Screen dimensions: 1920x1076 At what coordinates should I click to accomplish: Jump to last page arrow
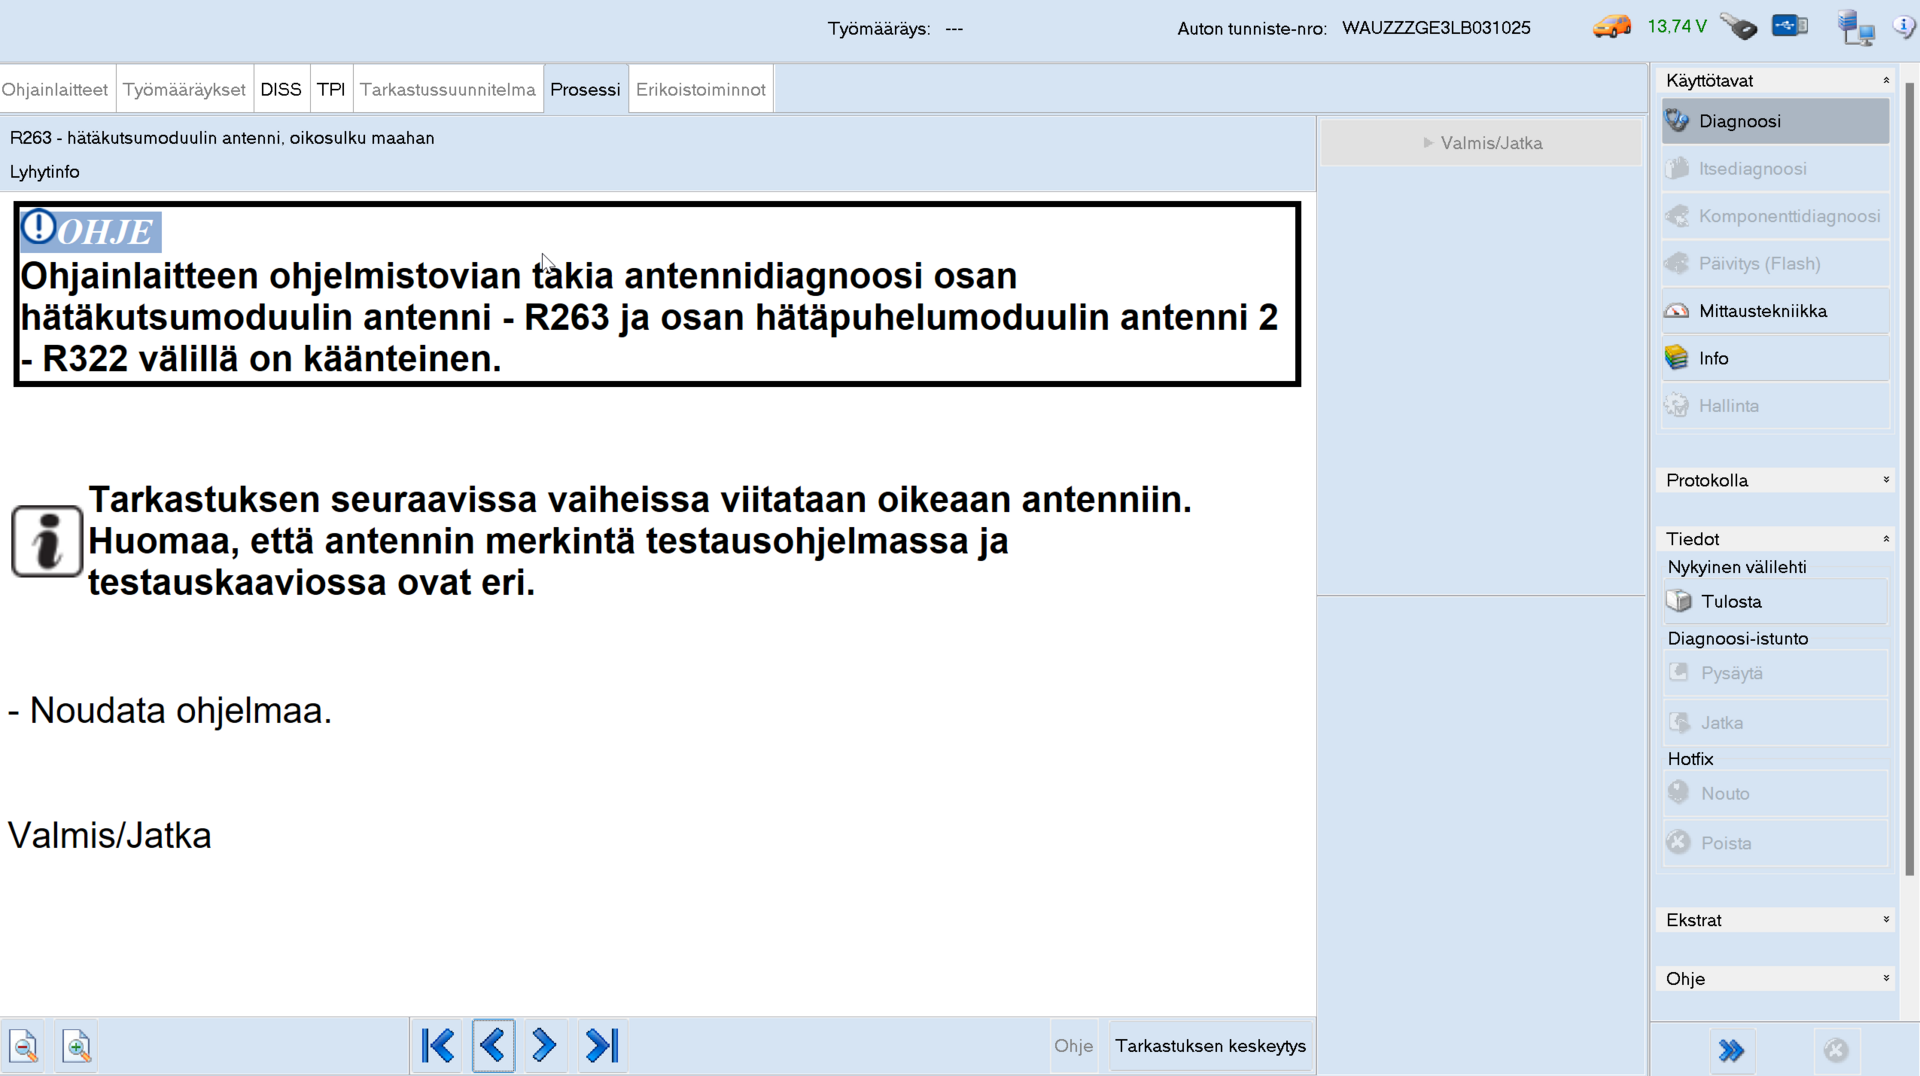click(602, 1046)
